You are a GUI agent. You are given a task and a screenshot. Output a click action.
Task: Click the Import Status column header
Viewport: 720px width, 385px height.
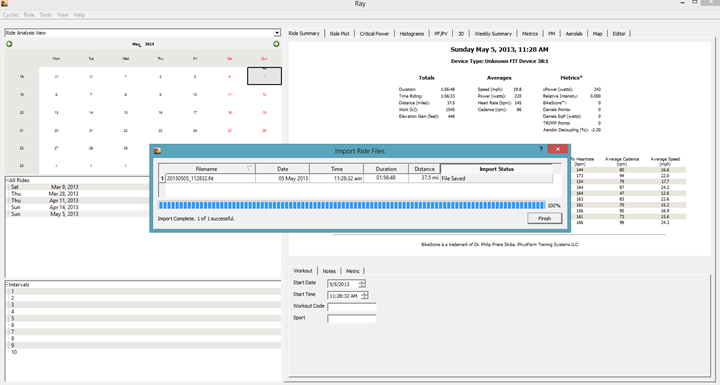[x=496, y=169]
